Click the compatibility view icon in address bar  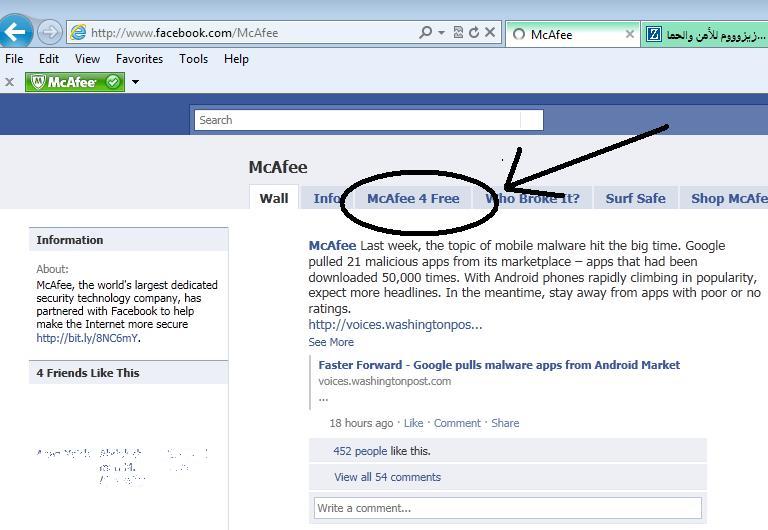(x=458, y=32)
